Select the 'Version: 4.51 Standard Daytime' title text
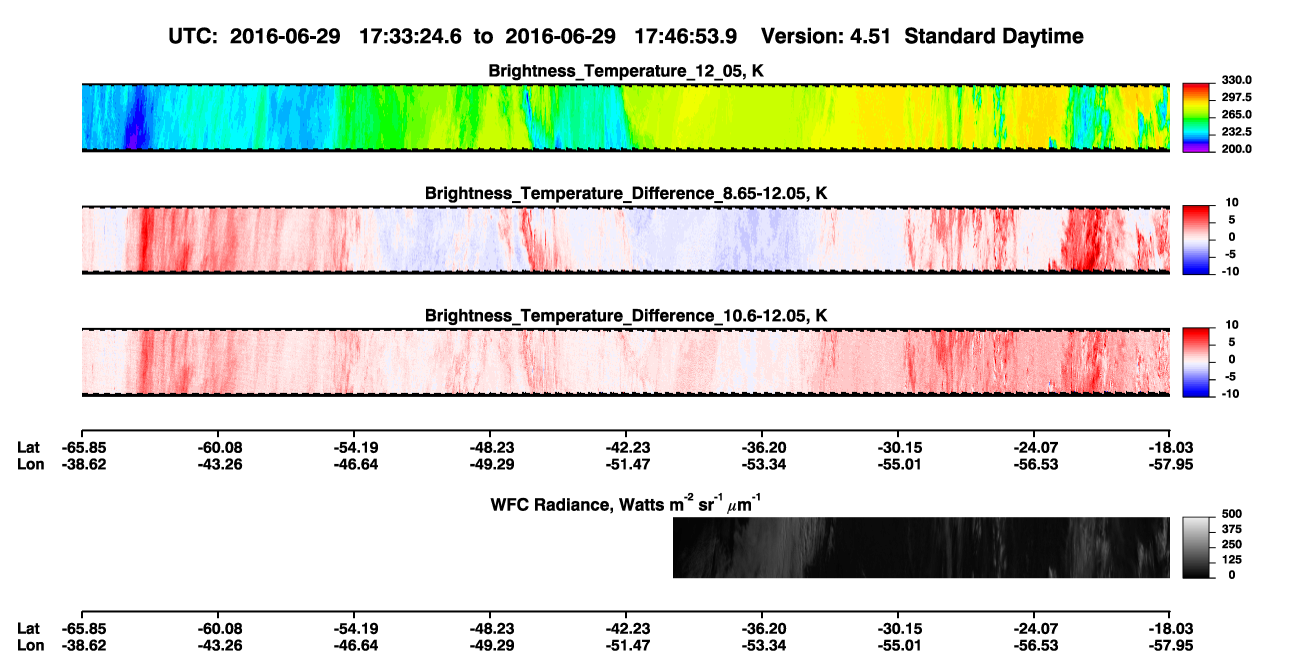 [922, 36]
